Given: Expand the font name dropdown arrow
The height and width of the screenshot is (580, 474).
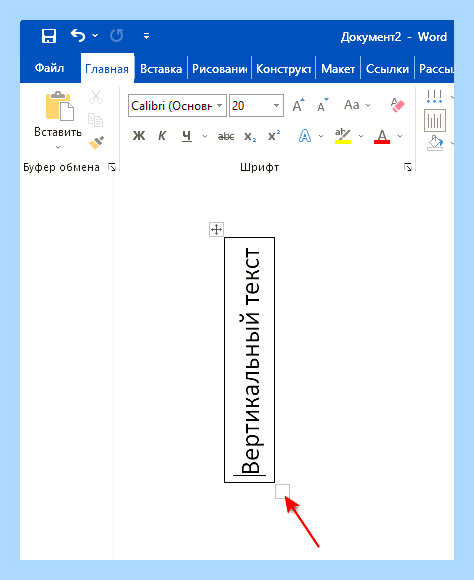Looking at the screenshot, I should pos(219,106).
